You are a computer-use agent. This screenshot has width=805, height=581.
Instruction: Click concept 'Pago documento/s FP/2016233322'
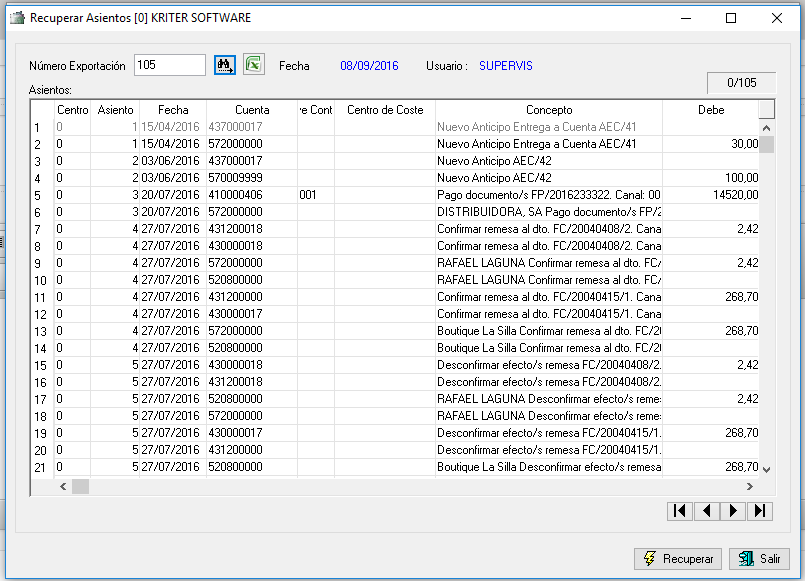549,195
